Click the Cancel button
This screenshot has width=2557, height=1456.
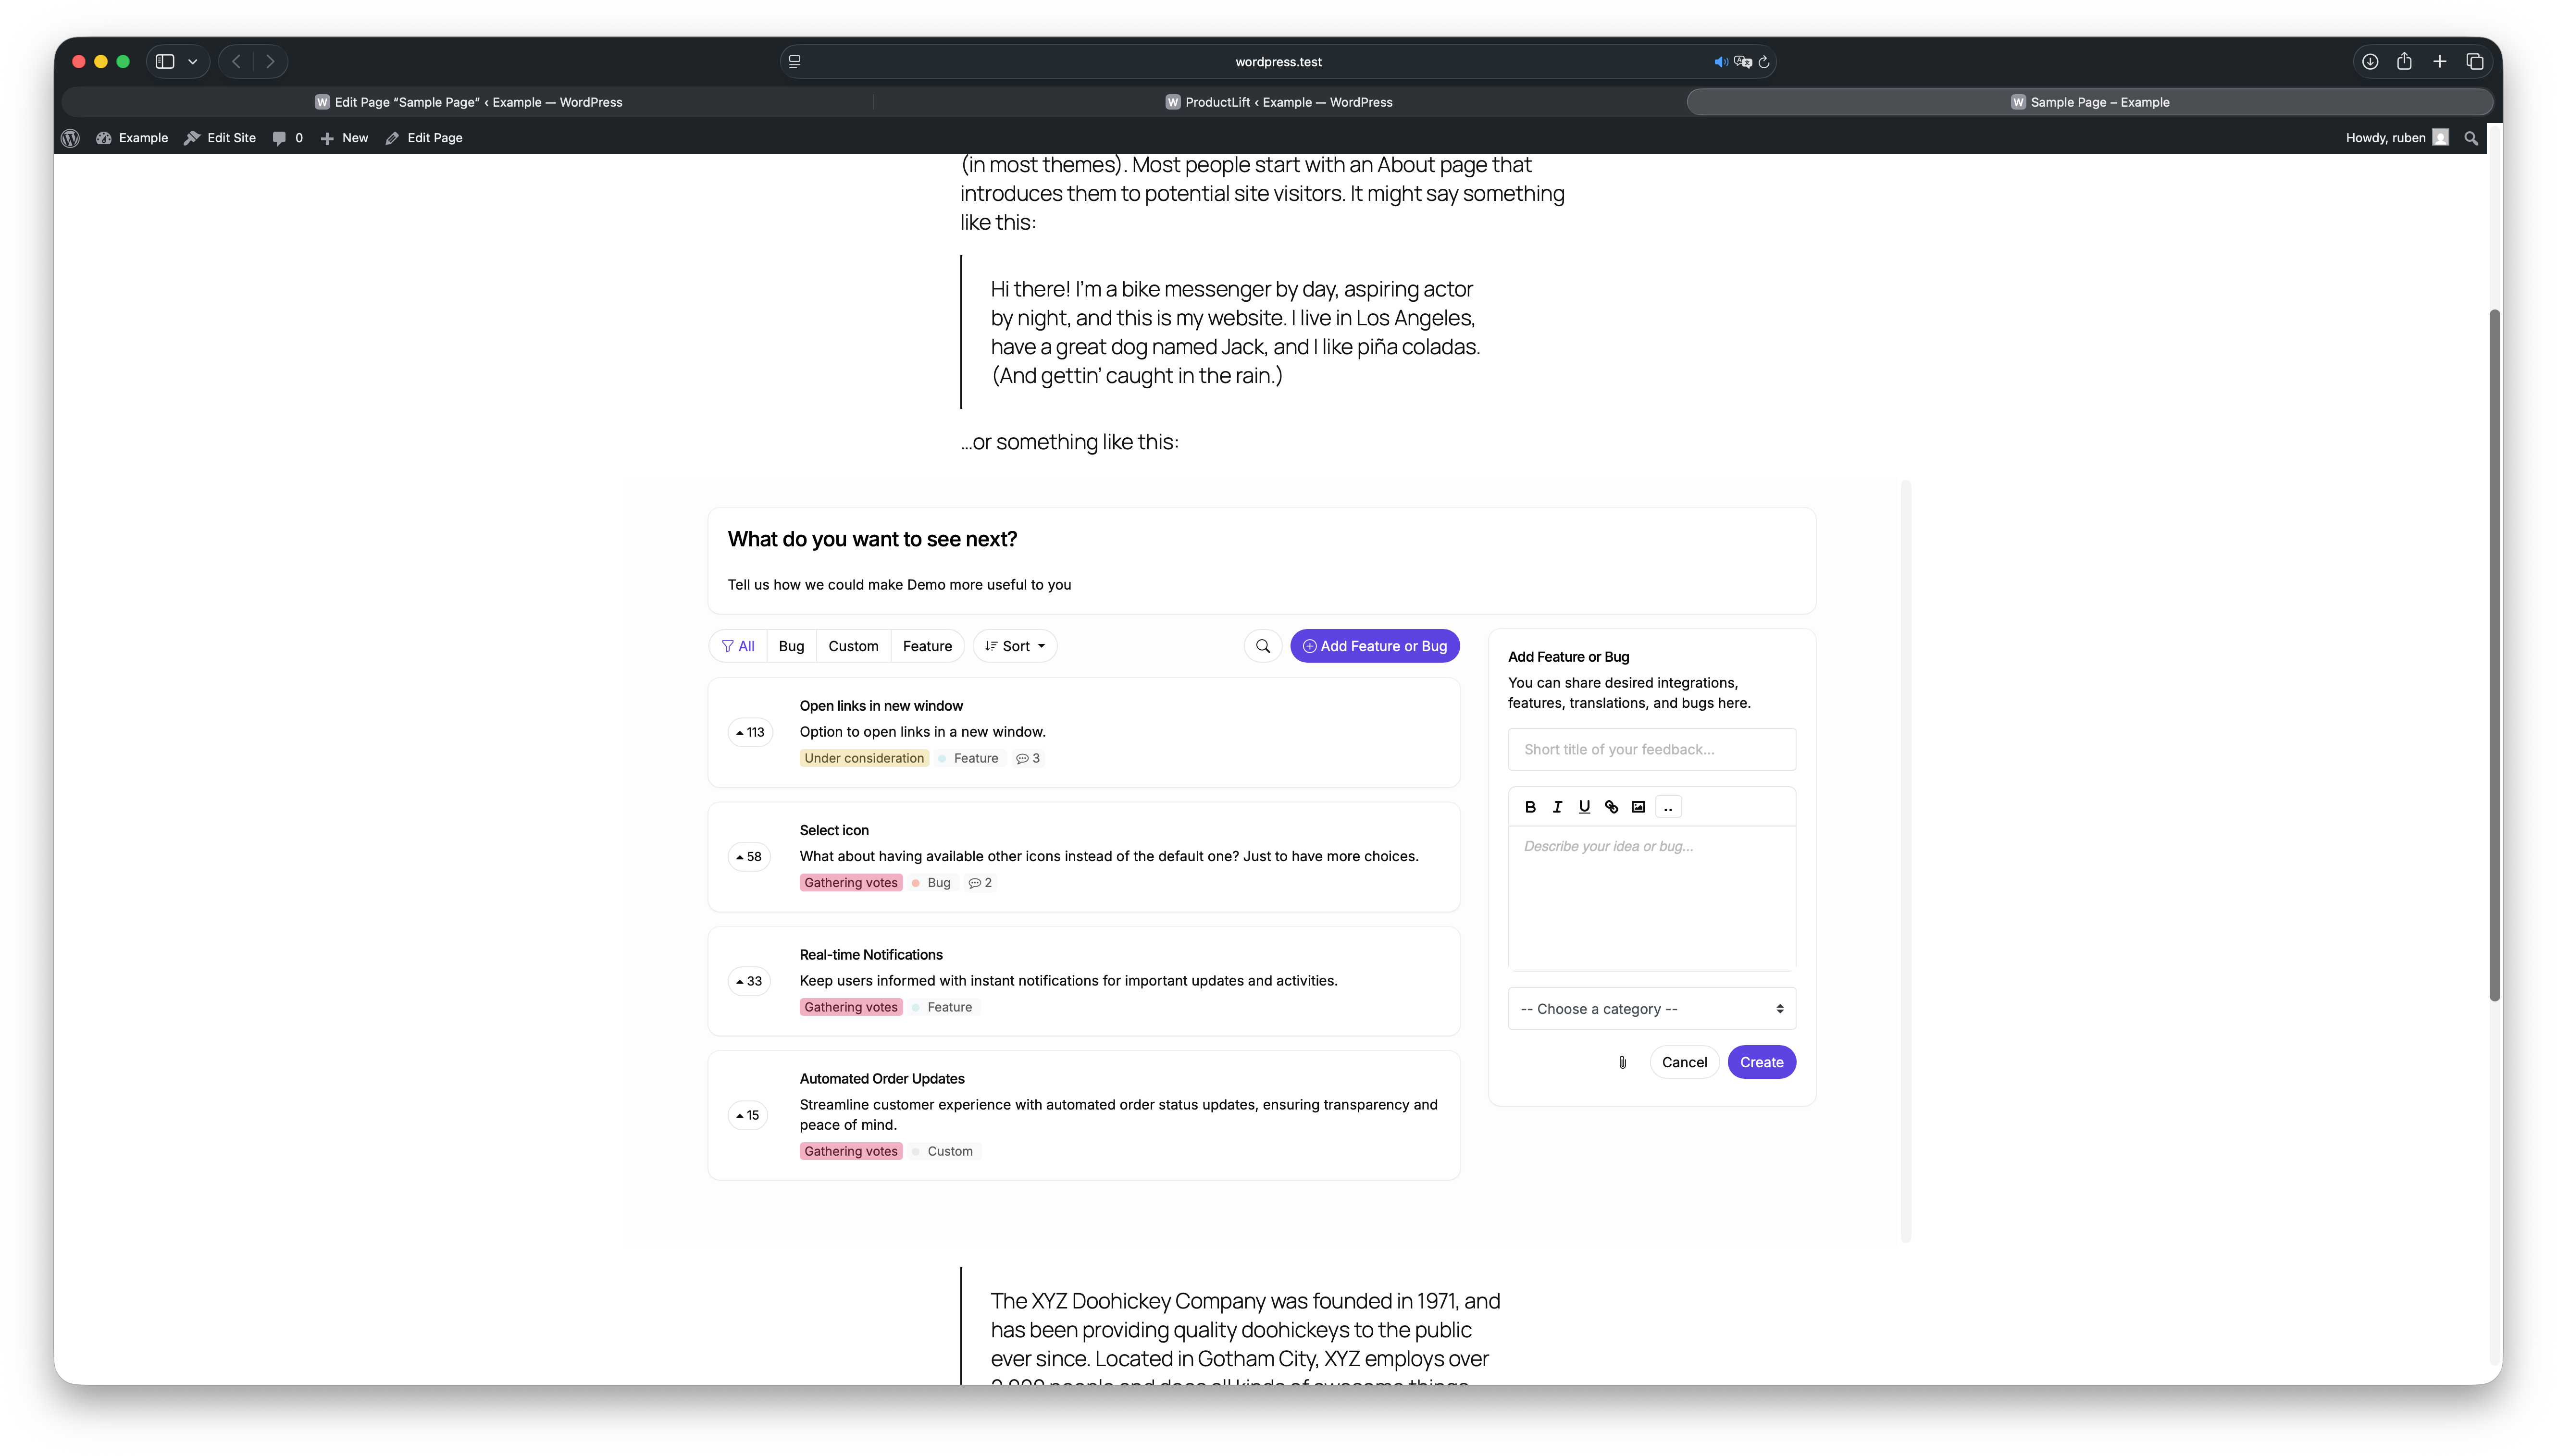tap(1684, 1063)
